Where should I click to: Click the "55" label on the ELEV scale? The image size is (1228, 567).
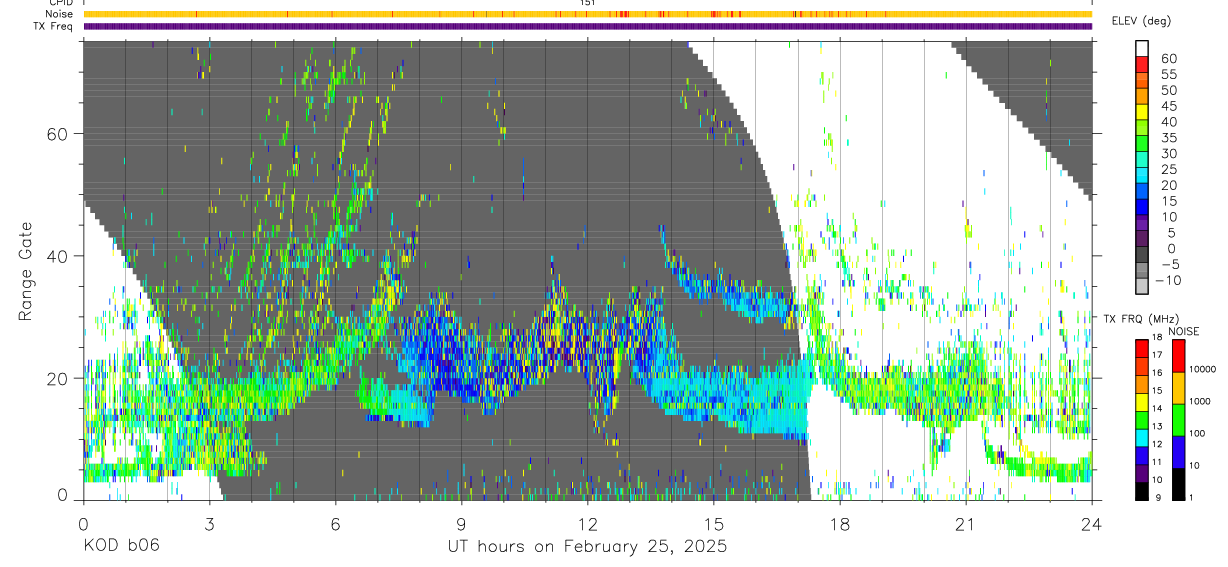click(x=1167, y=74)
